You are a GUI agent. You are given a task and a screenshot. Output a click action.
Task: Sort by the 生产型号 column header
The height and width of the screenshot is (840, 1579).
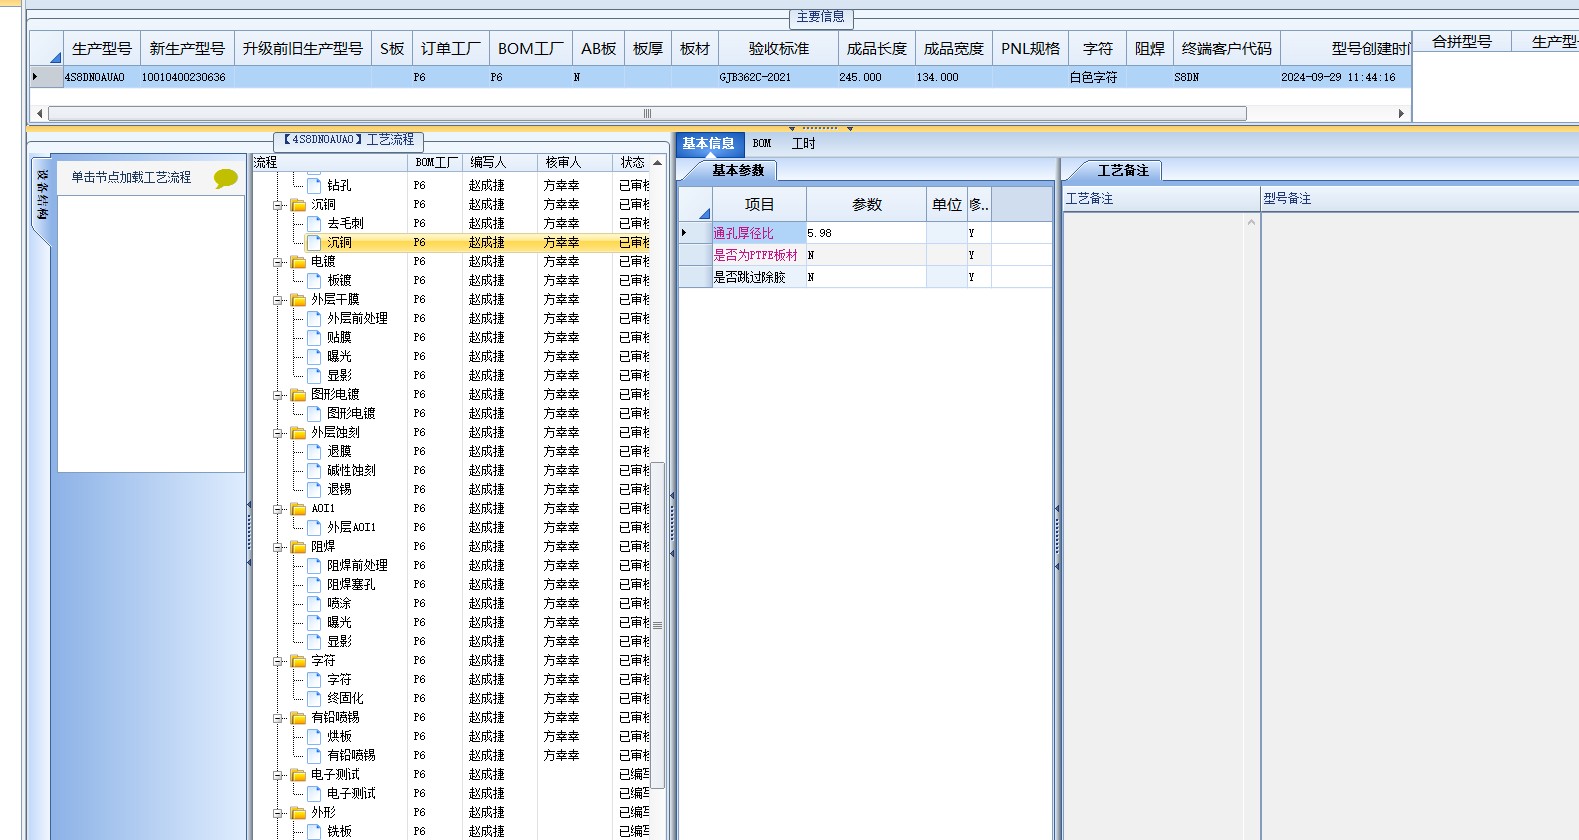point(102,48)
